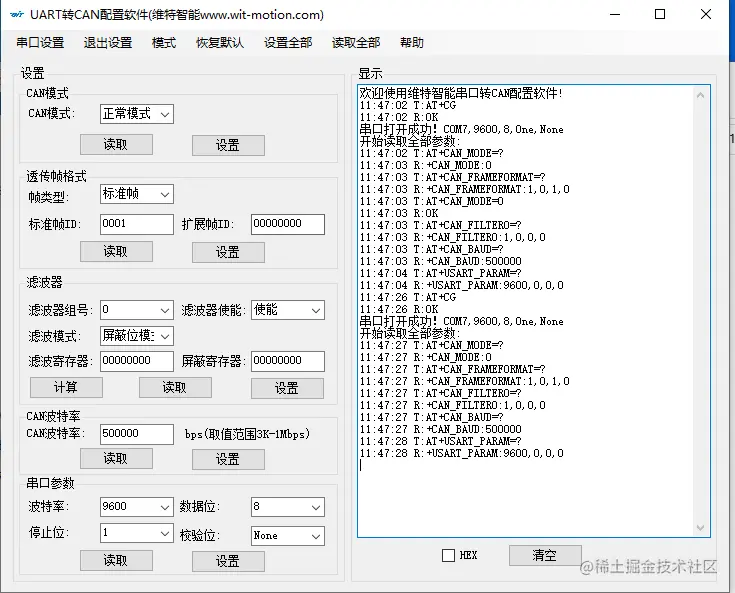The width and height of the screenshot is (735, 593).
Task: Click the WIT app logo icon in title bar
Action: [17, 15]
